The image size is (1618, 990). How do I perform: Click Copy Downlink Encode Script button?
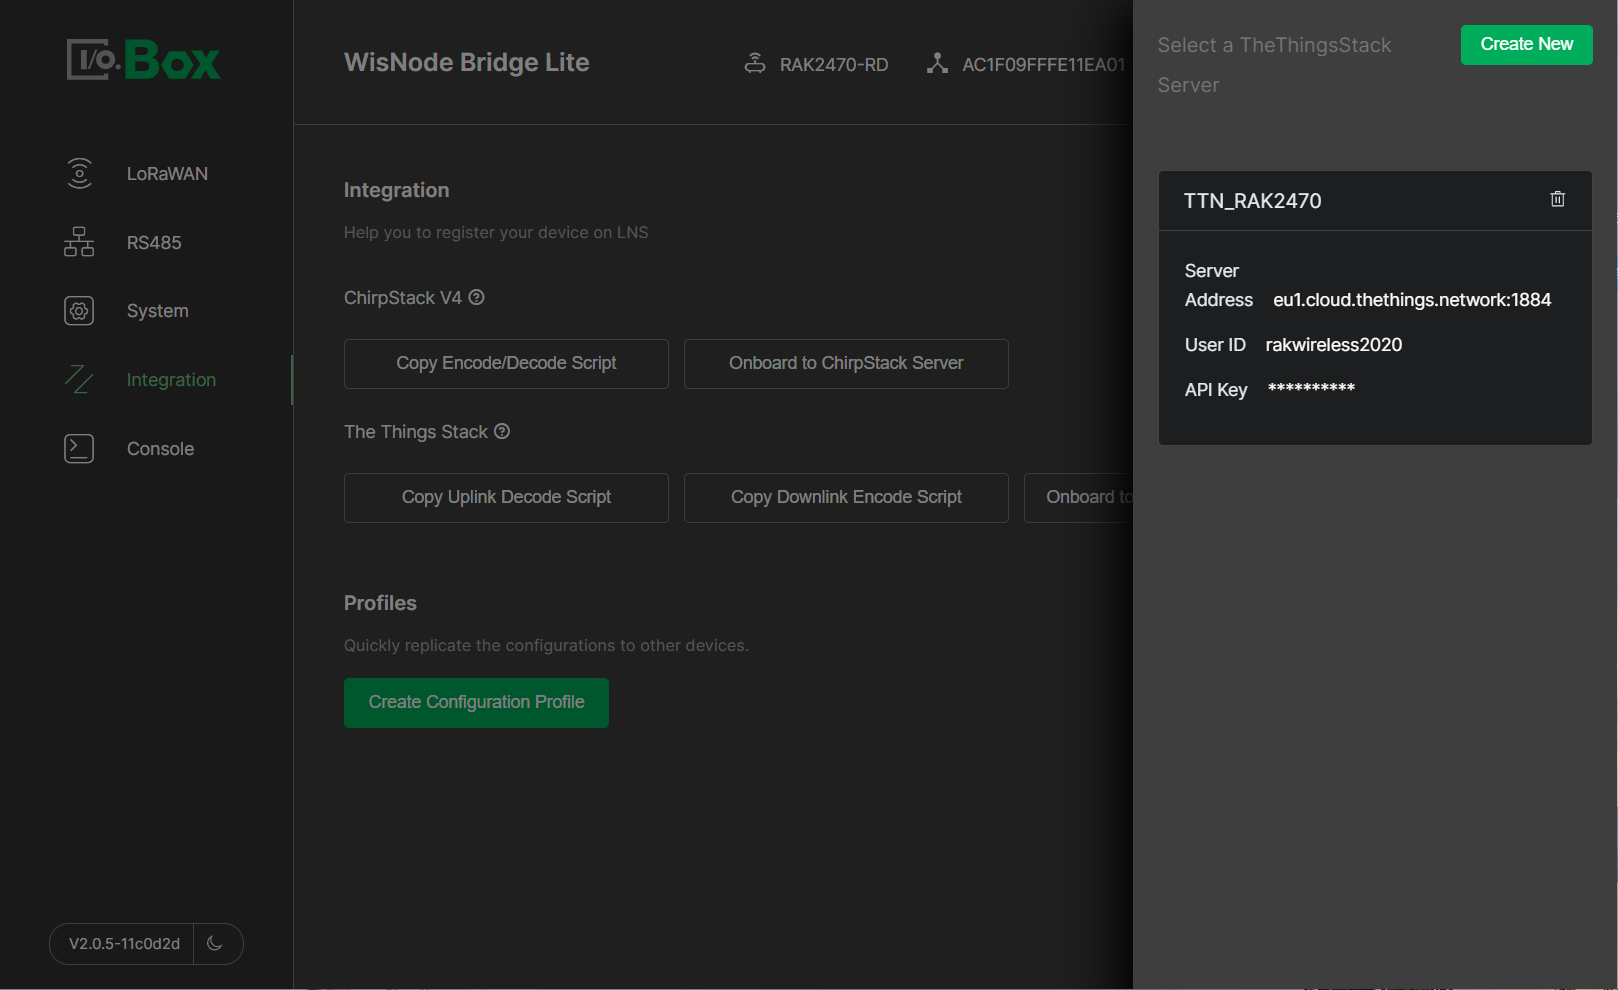click(x=846, y=497)
